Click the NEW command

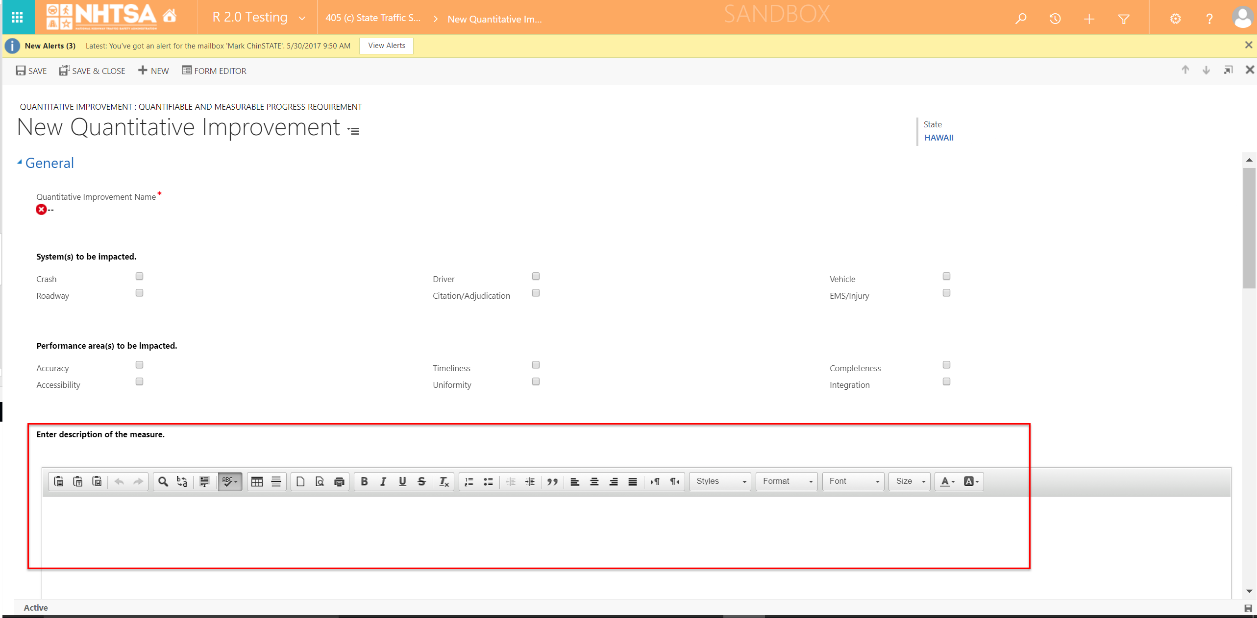153,71
